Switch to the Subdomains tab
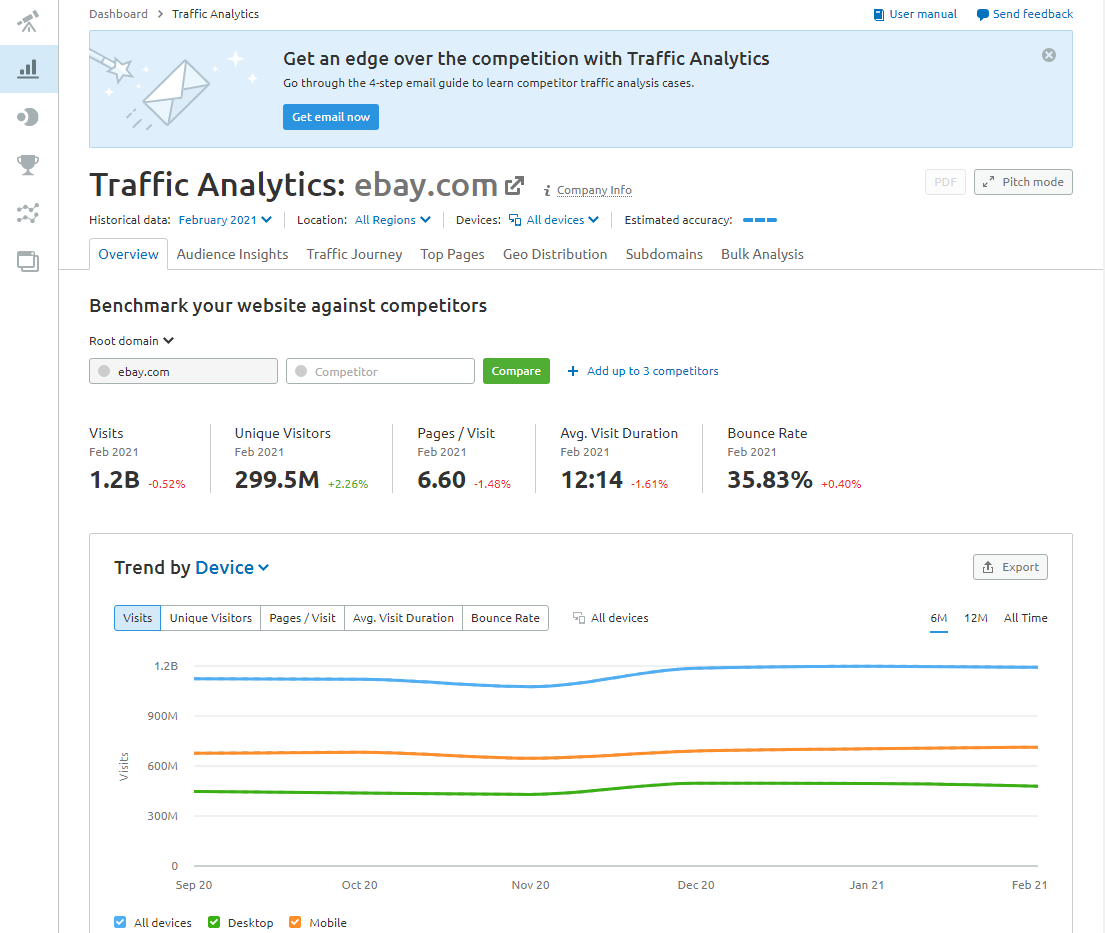The image size is (1105, 933). 664,254
